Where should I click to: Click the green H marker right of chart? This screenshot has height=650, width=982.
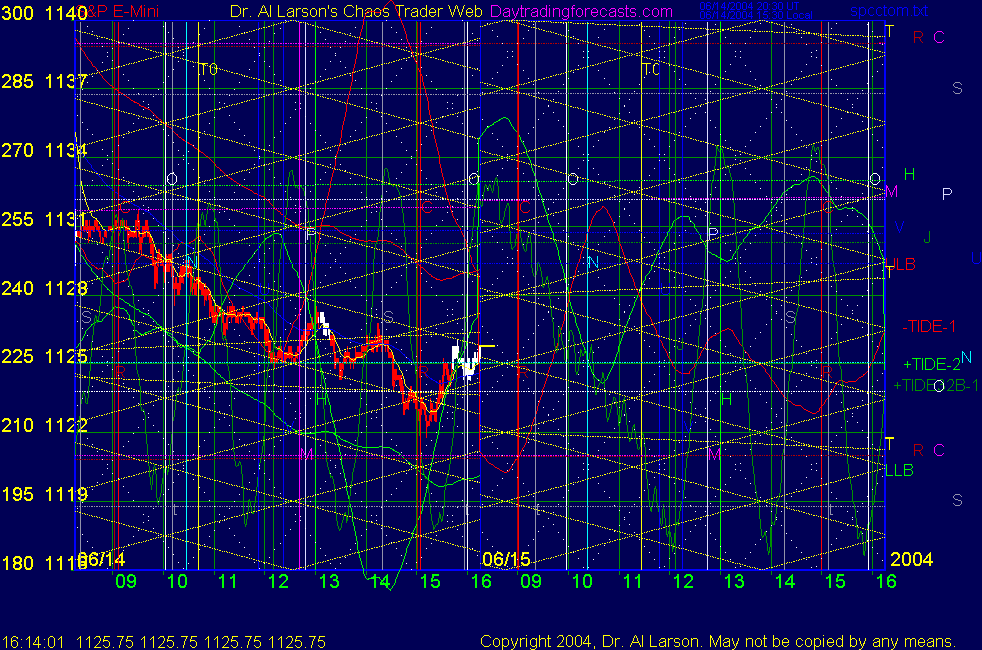click(909, 175)
